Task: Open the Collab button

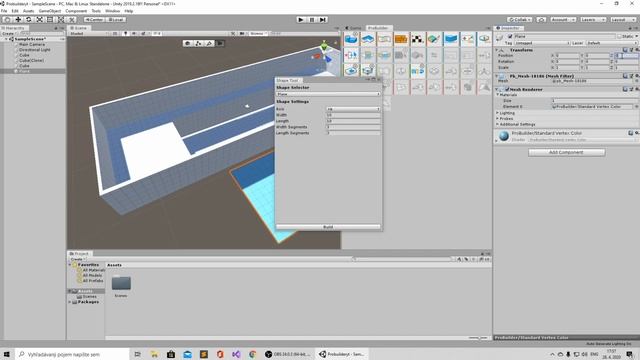Action: (520, 20)
